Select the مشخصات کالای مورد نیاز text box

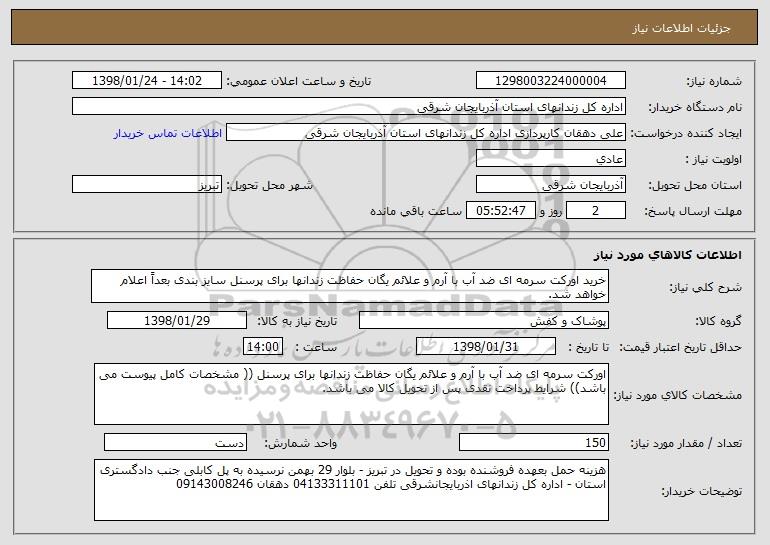click(351, 394)
